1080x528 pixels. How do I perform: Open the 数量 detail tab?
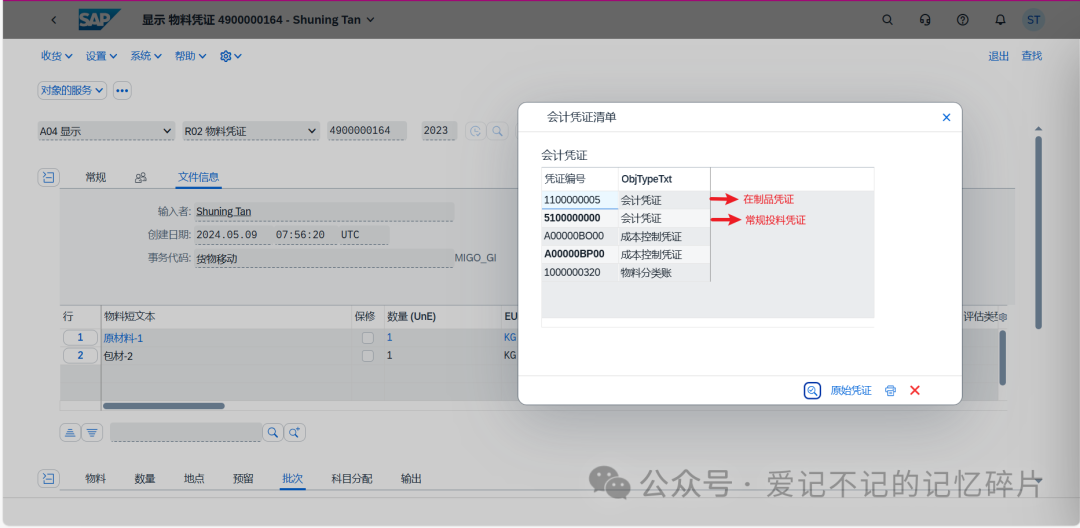[x=145, y=478]
